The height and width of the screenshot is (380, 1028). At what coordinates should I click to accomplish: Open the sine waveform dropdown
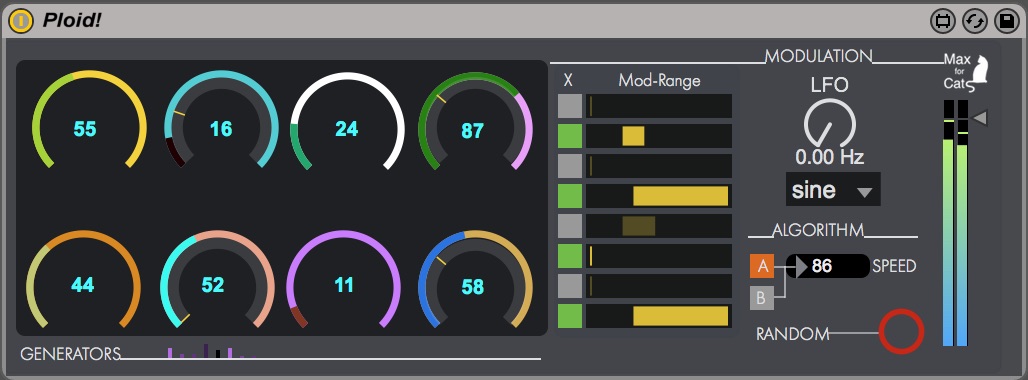(833, 190)
